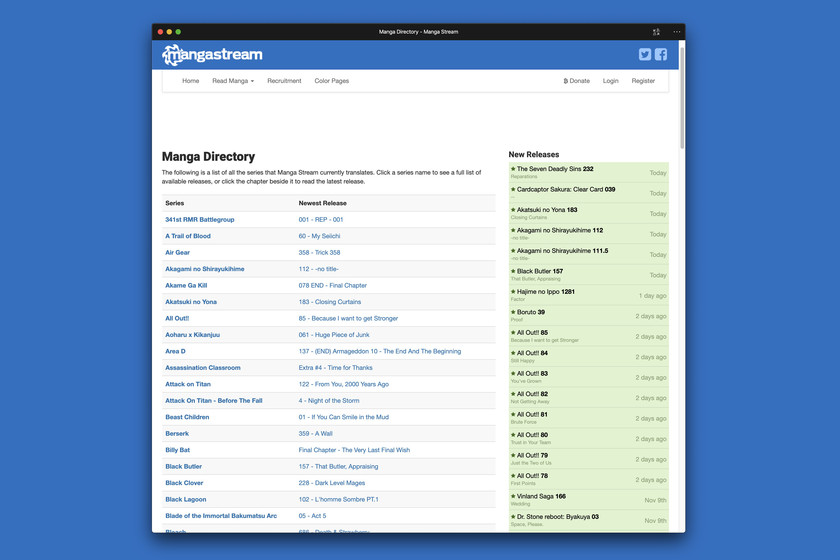The image size is (840, 560).
Task: Open the three-dot menu in title bar
Action: pos(676,32)
